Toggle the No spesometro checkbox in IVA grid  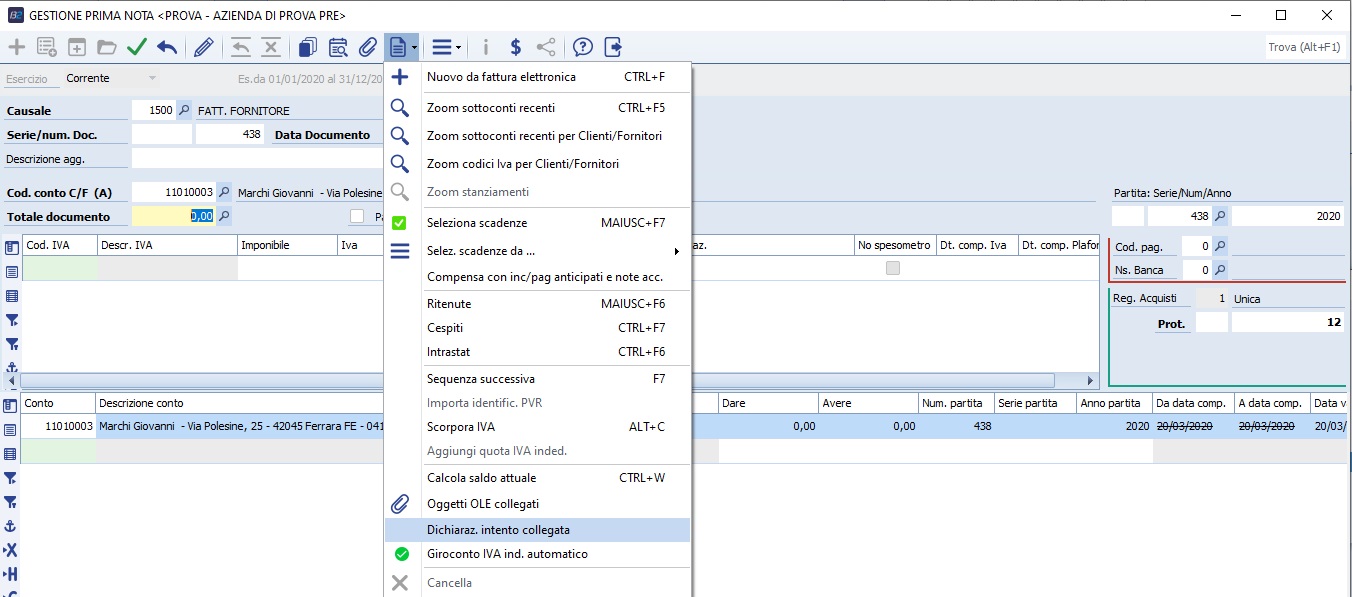pyautogui.click(x=893, y=268)
